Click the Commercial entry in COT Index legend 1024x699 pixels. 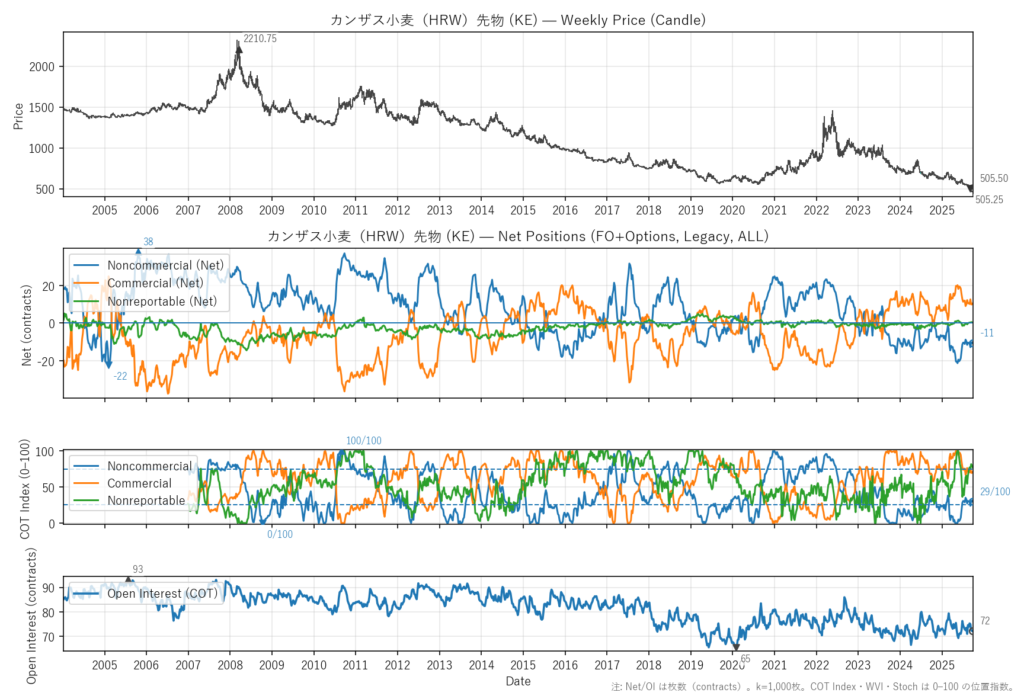tap(139, 483)
